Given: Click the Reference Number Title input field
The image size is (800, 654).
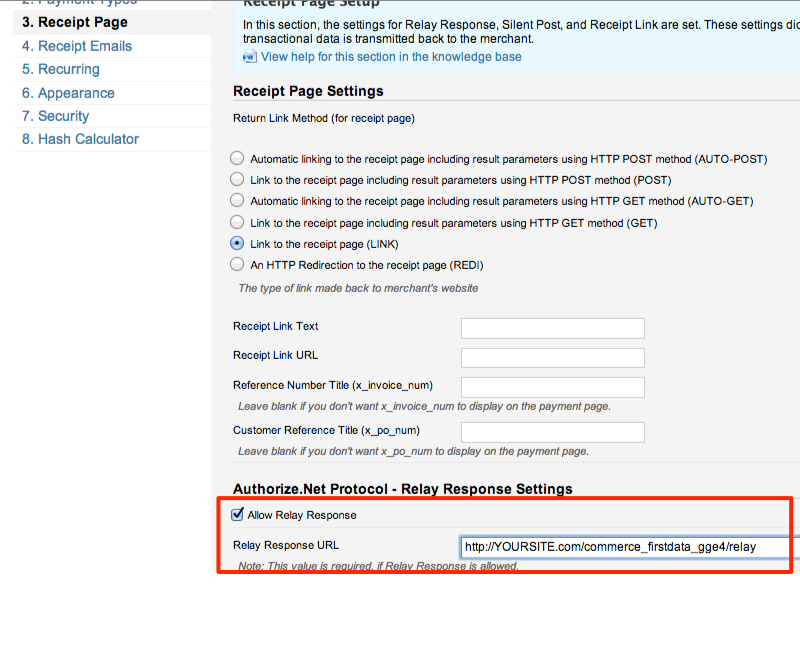Looking at the screenshot, I should coord(552,387).
